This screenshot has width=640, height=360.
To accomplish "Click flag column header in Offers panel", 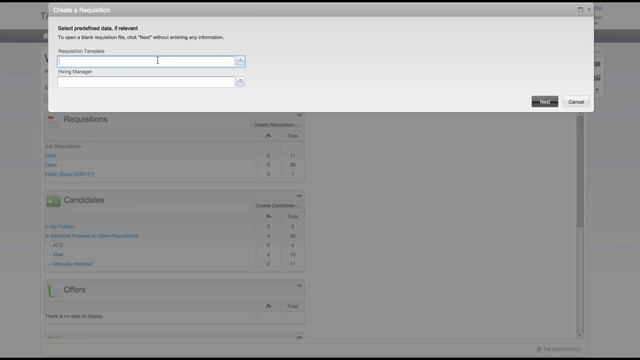I will click(x=268, y=307).
